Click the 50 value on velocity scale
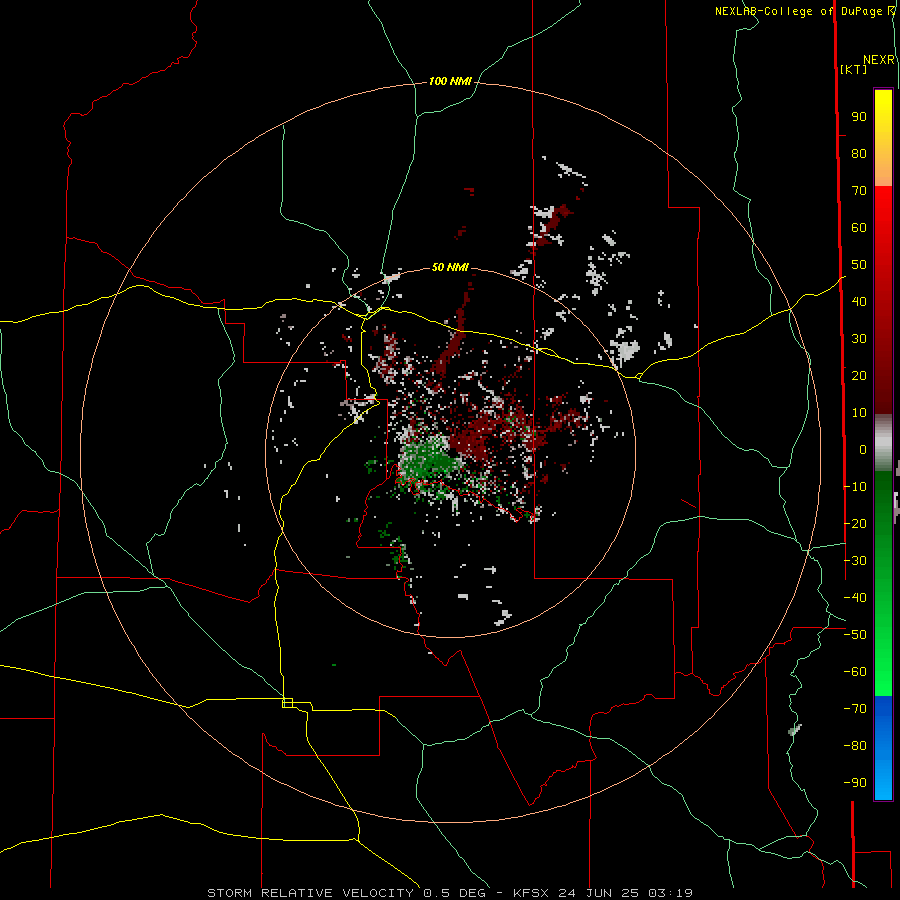This screenshot has height=900, width=900. click(859, 265)
